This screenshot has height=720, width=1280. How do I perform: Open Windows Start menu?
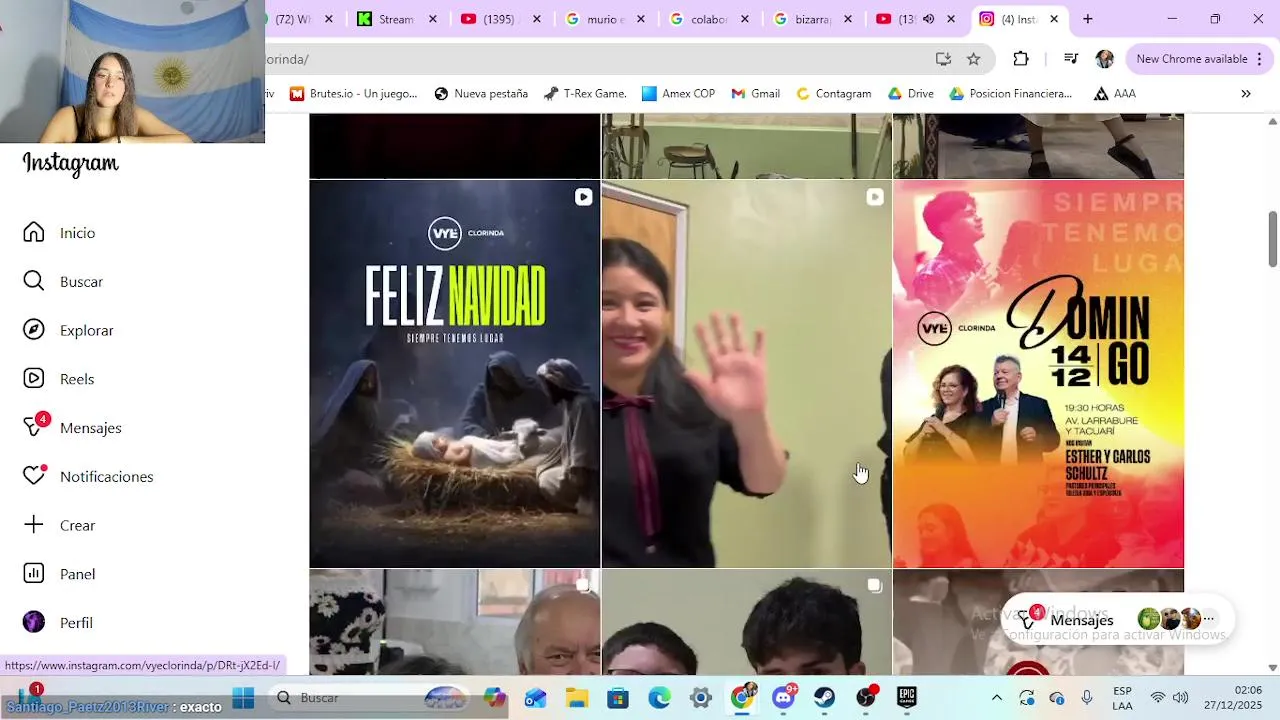click(x=243, y=698)
